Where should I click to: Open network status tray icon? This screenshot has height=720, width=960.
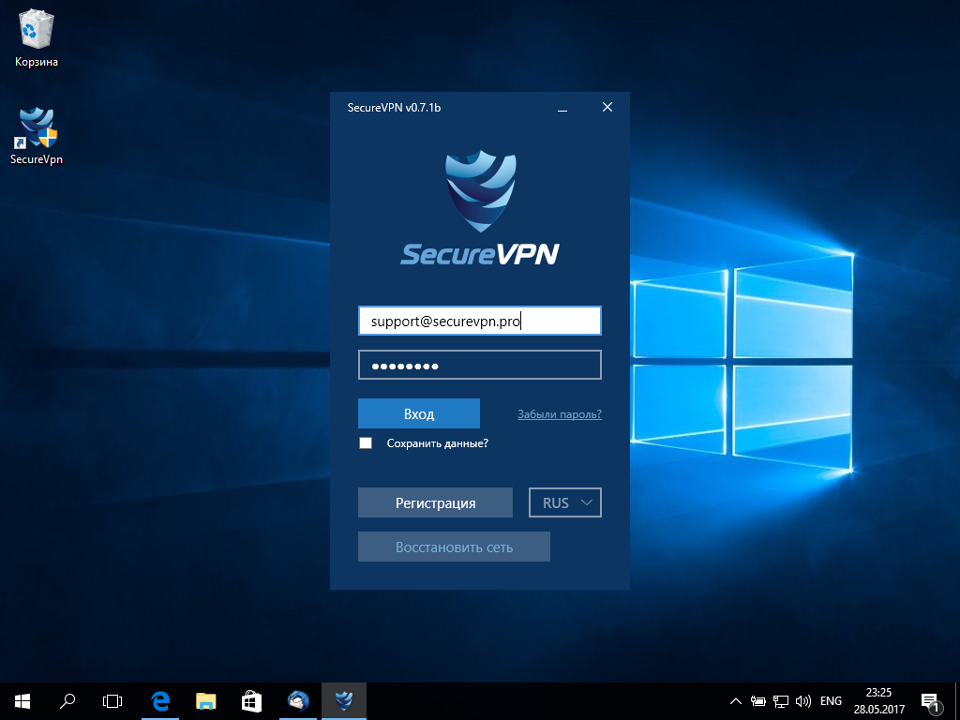[781, 702]
